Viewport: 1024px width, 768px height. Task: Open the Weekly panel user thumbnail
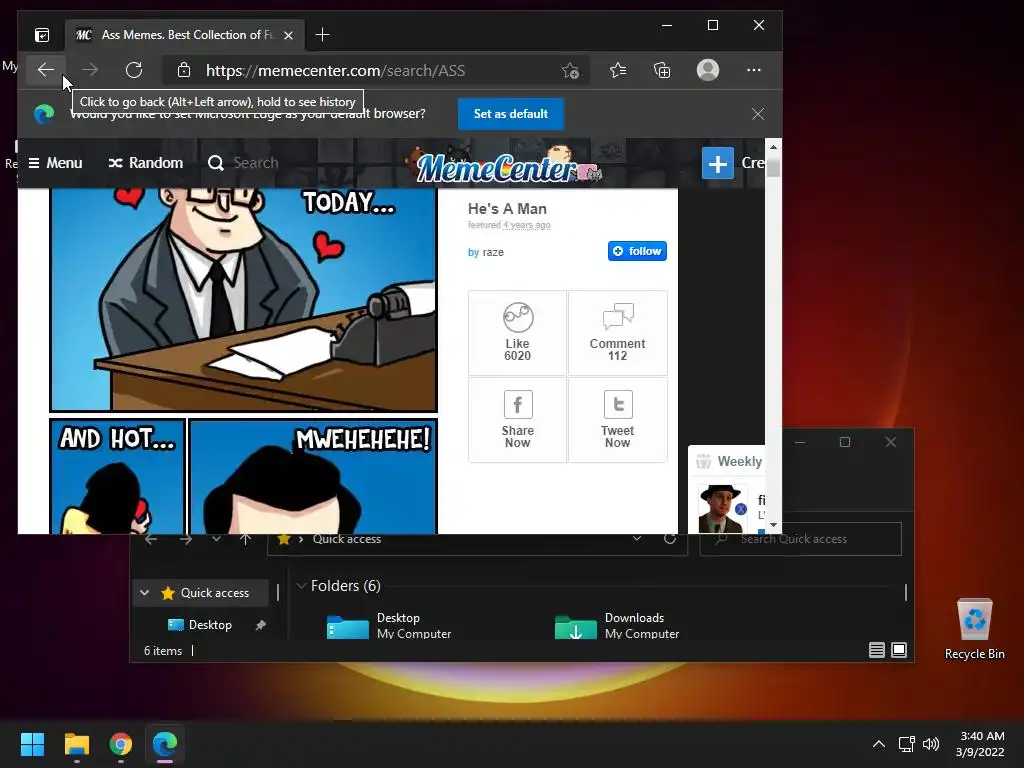(722, 508)
